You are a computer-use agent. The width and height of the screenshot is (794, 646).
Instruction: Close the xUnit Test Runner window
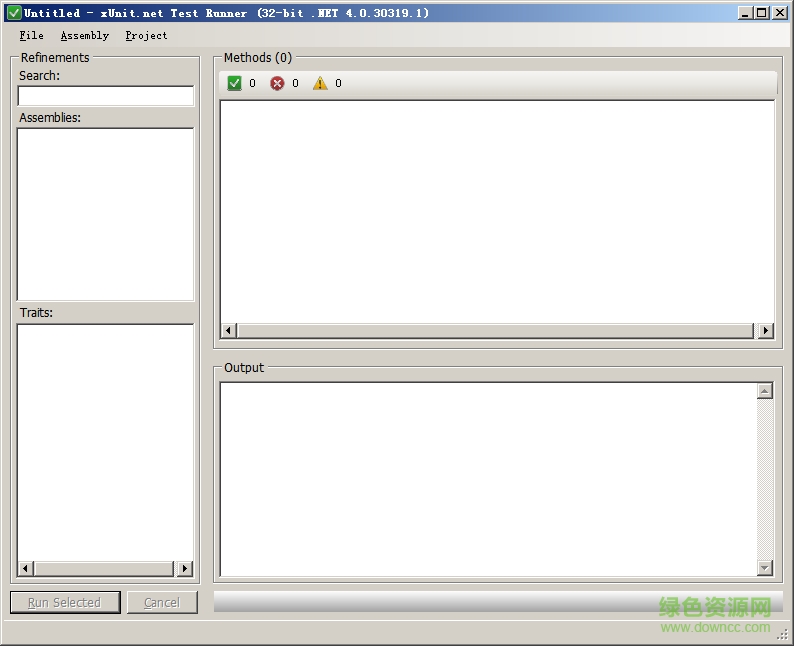pos(779,13)
